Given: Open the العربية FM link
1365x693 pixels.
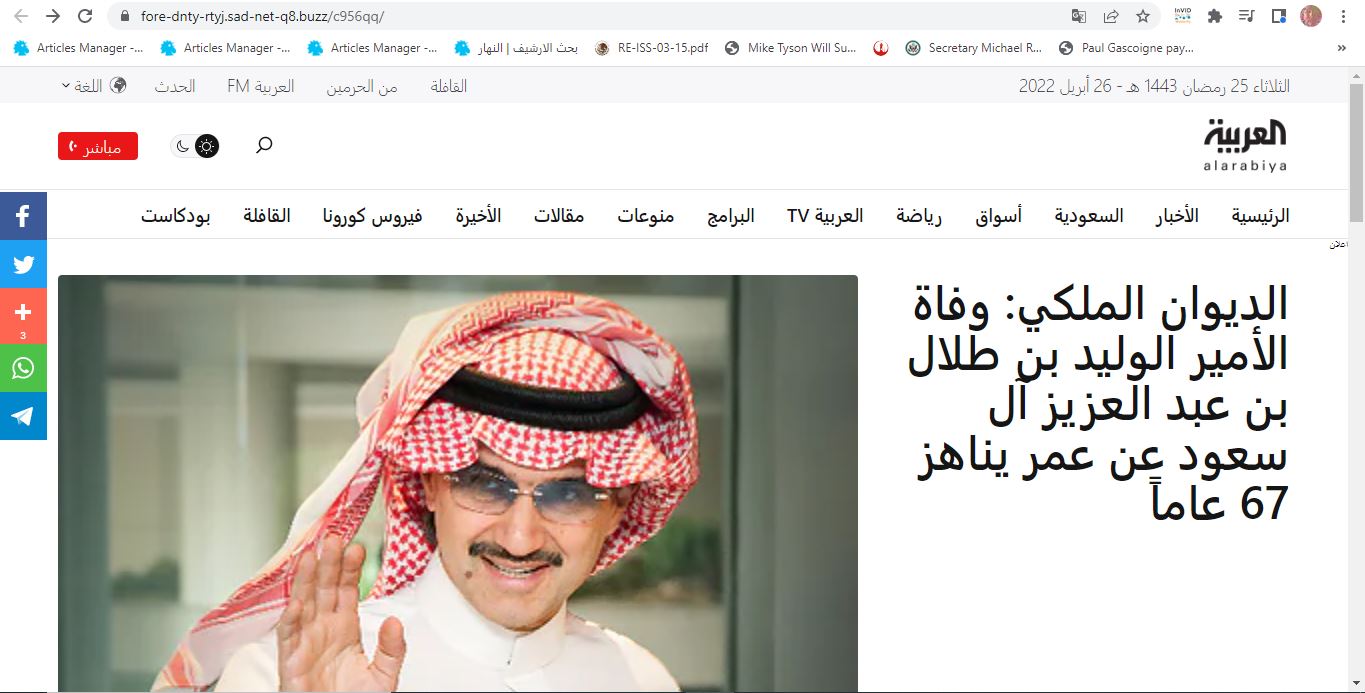Looking at the screenshot, I should pyautogui.click(x=260, y=86).
